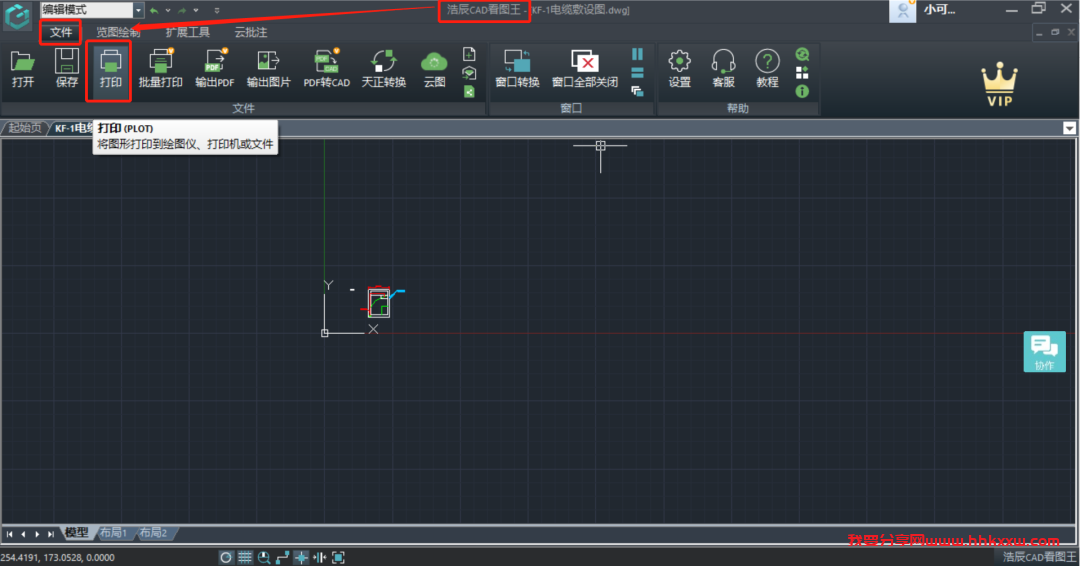Switch windows with 窗口转换
Screen dimensions: 1080x566
click(517, 69)
